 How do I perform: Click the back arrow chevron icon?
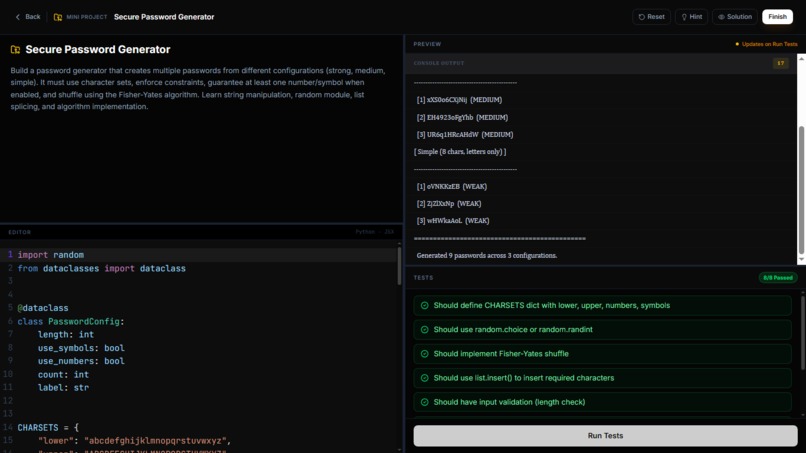pos(17,17)
